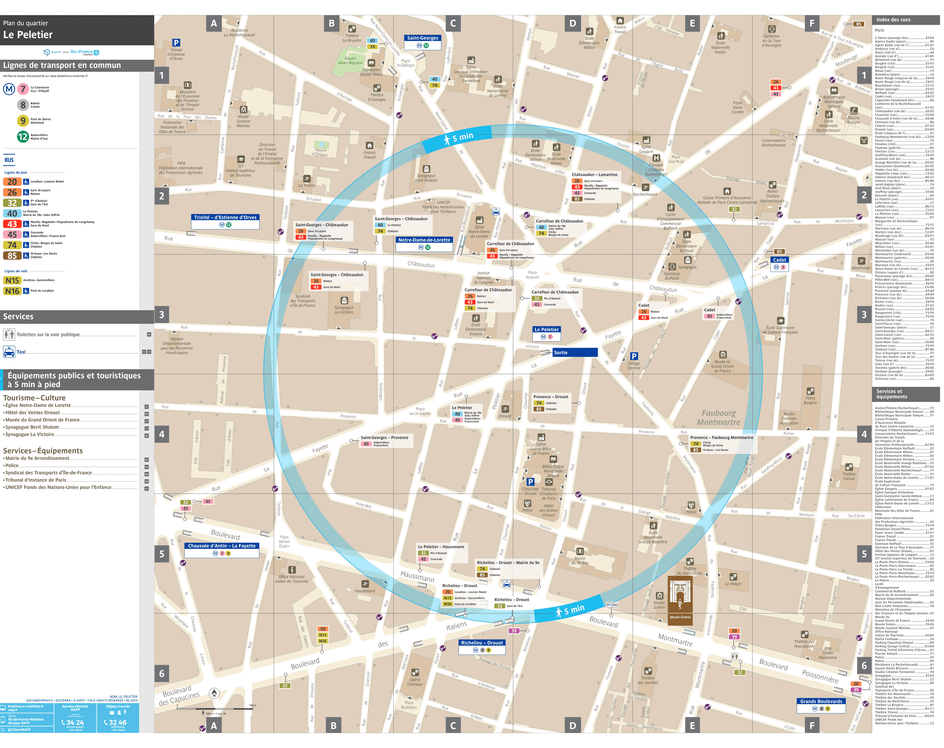Select the Metro line 7 icon in the legend
Image resolution: width=944 pixels, height=748 pixels.
click(x=22, y=90)
